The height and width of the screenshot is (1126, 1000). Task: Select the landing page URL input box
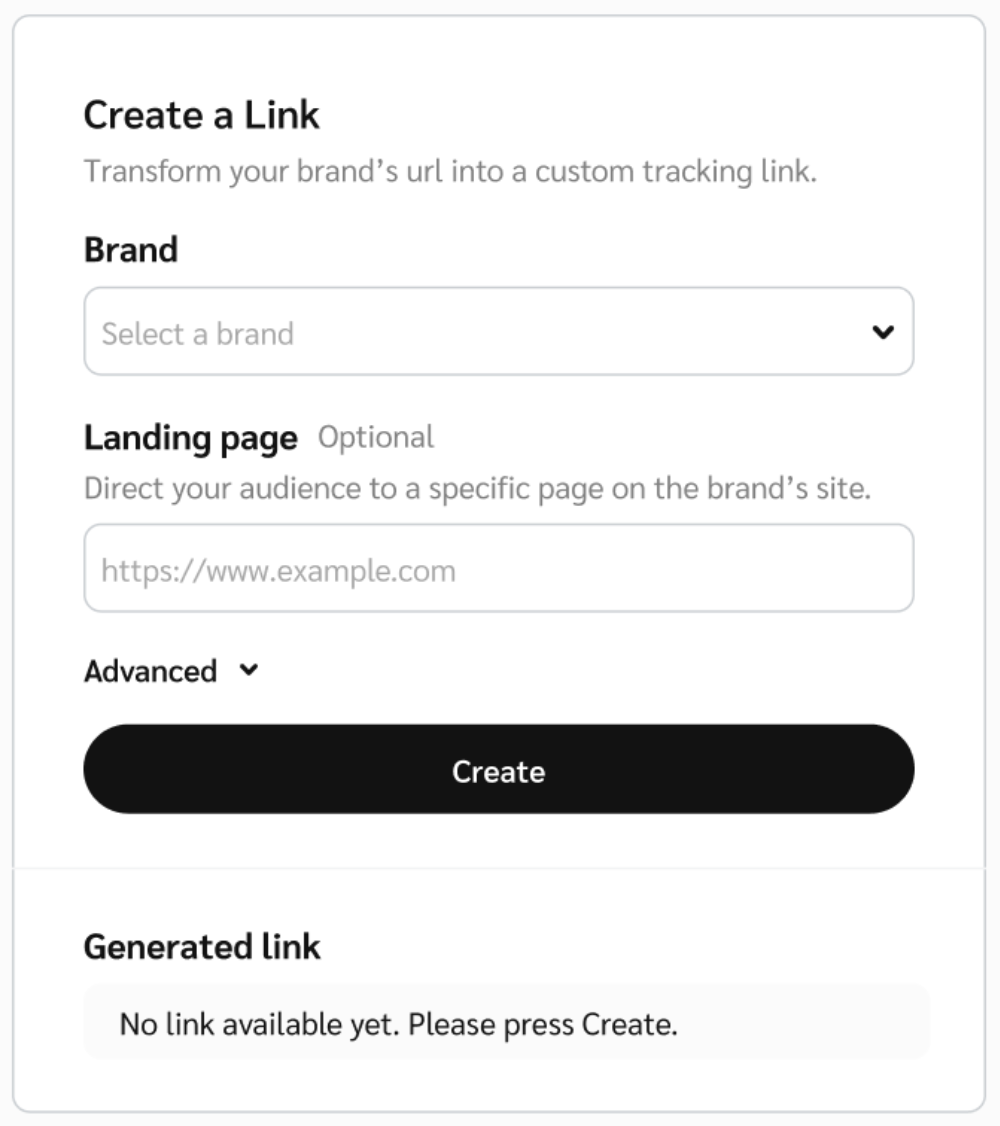[499, 568]
